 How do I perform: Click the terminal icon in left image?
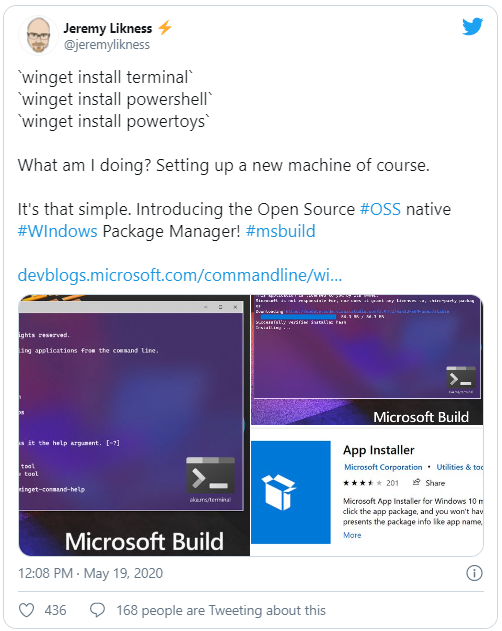pyautogui.click(x=210, y=475)
